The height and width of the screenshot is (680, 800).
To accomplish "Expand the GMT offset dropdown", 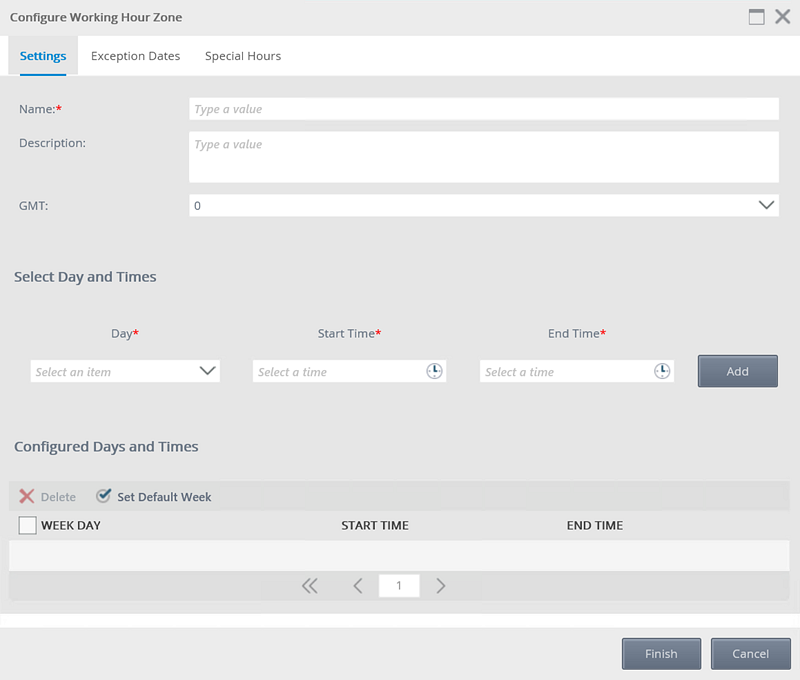I will click(767, 205).
